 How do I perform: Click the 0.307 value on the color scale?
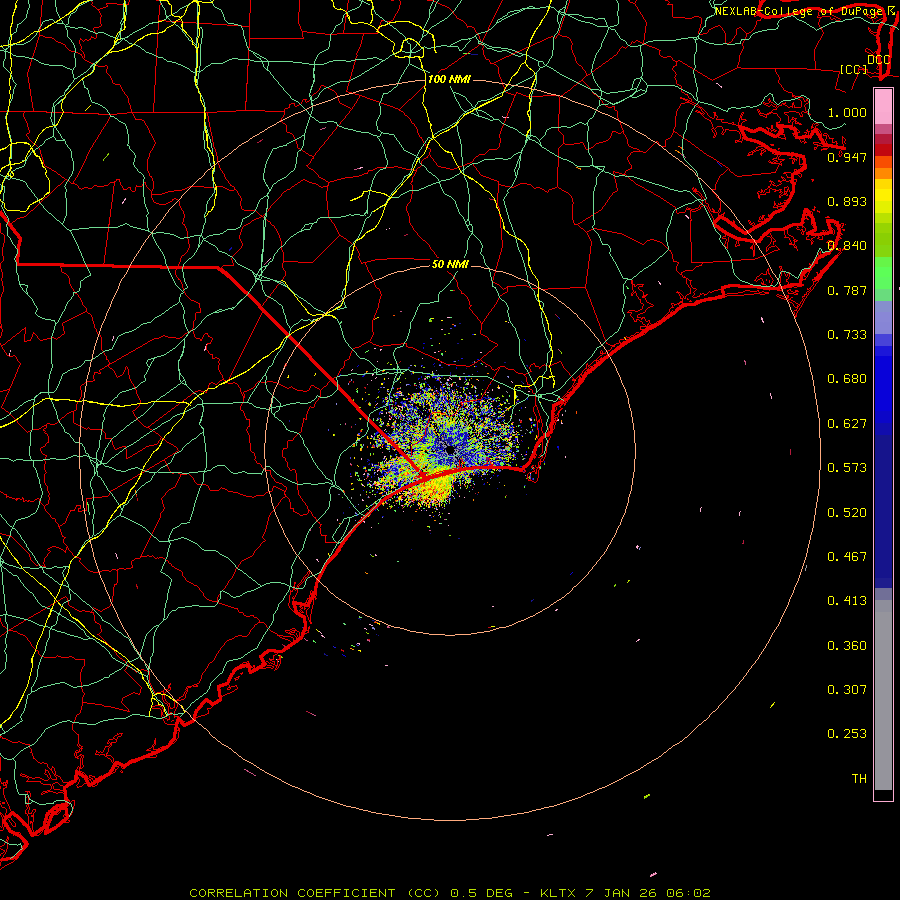(847, 690)
